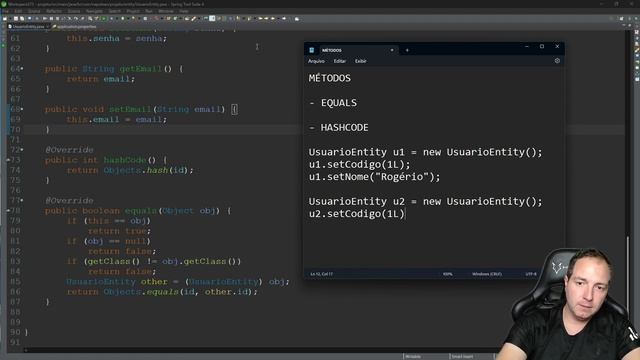
Task: Click the Smart Insert status bar entry
Action: click(x=462, y=357)
